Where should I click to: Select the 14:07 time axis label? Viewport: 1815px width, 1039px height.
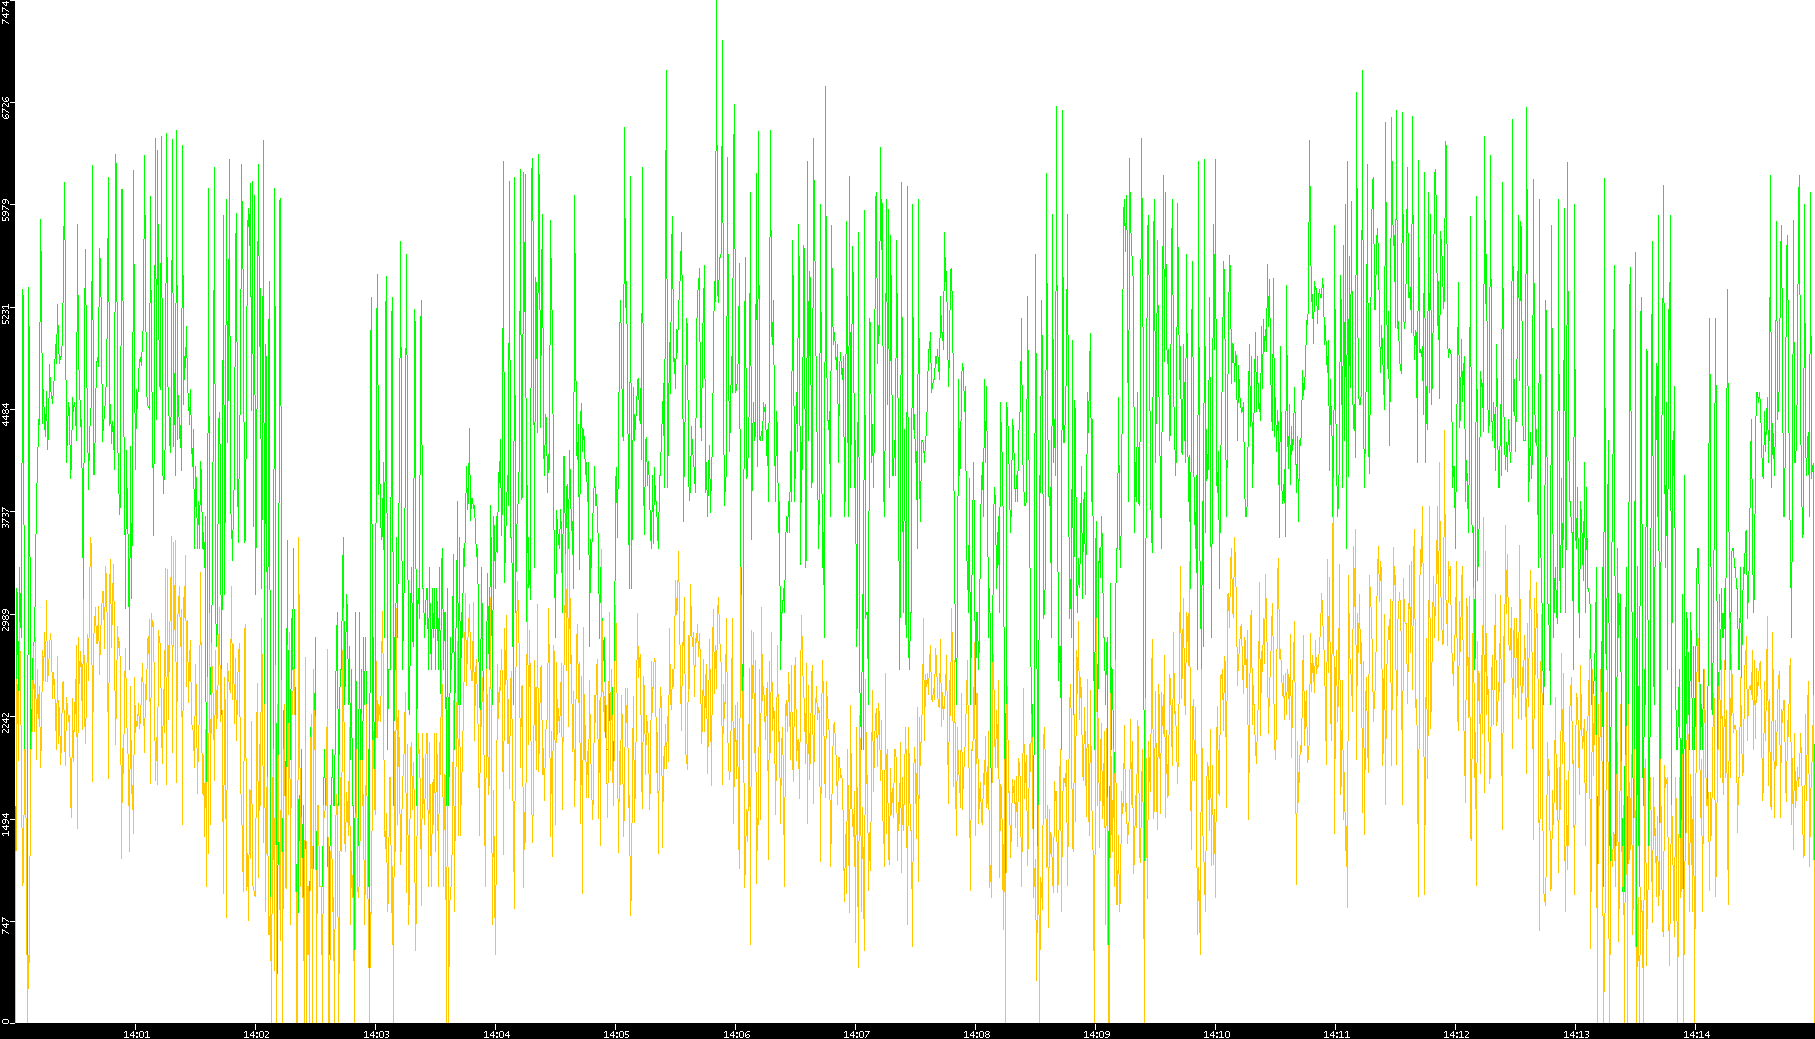[856, 1034]
